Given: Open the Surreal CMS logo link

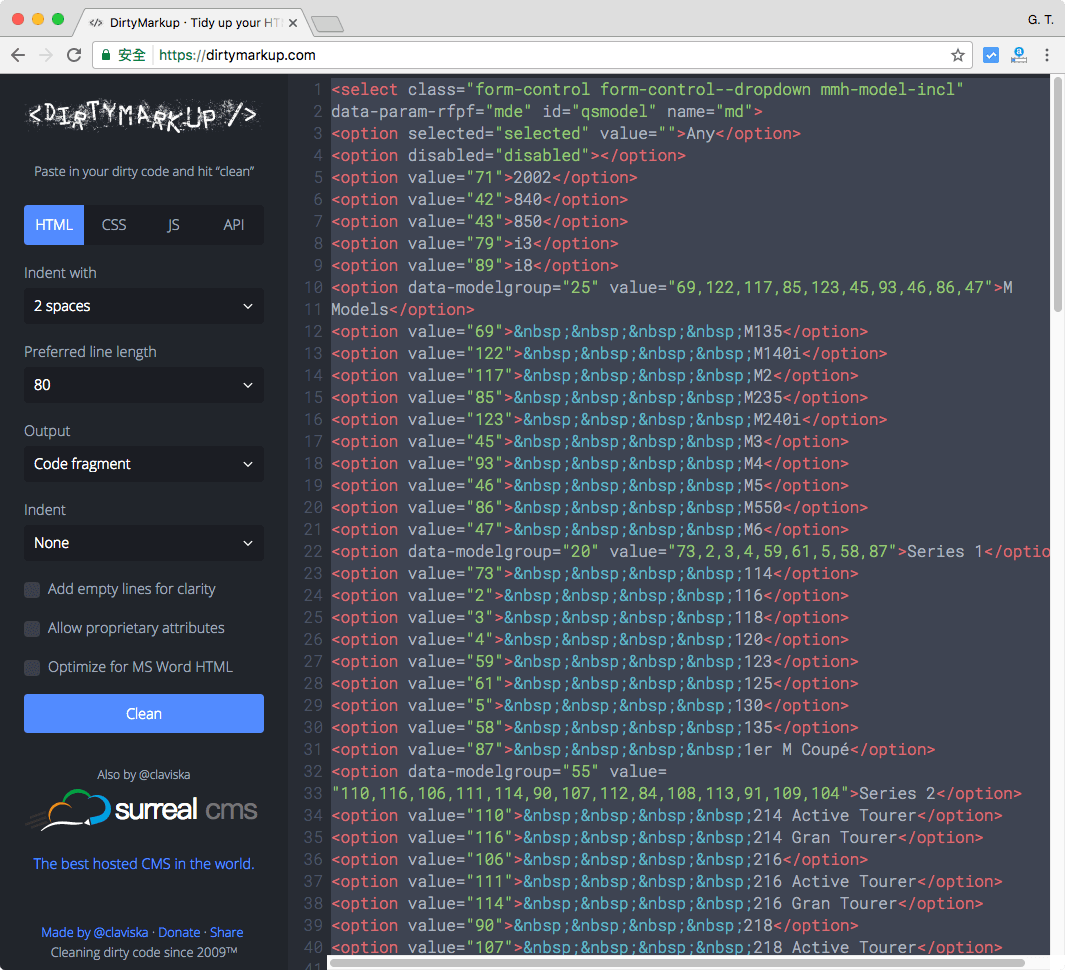Looking at the screenshot, I should click(x=143, y=810).
